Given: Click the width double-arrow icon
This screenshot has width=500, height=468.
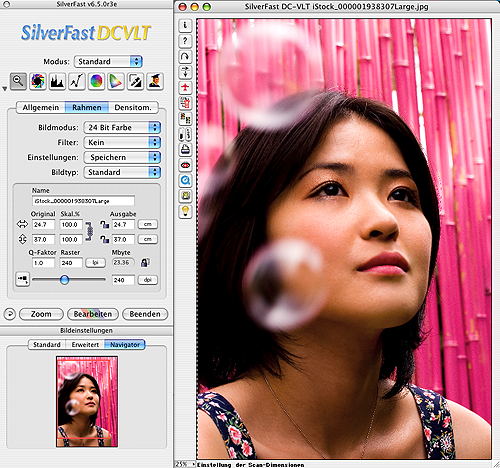Looking at the screenshot, I should pyautogui.click(x=22, y=224).
